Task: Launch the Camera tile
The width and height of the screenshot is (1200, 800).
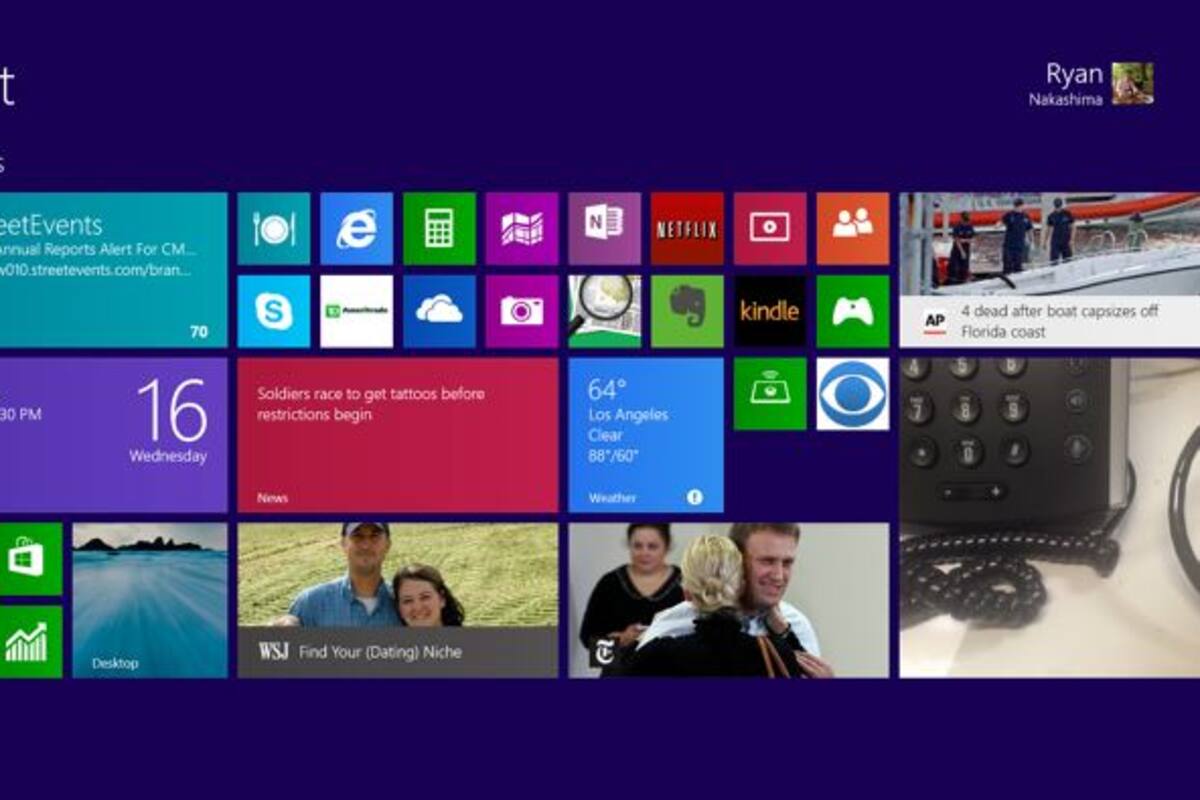Action: pos(522,311)
